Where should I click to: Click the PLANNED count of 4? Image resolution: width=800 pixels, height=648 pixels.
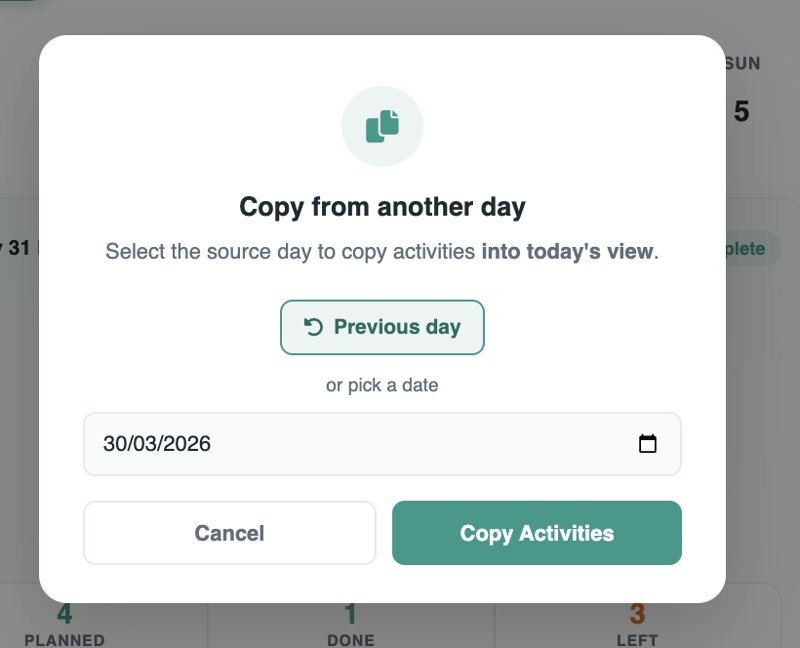(x=64, y=615)
